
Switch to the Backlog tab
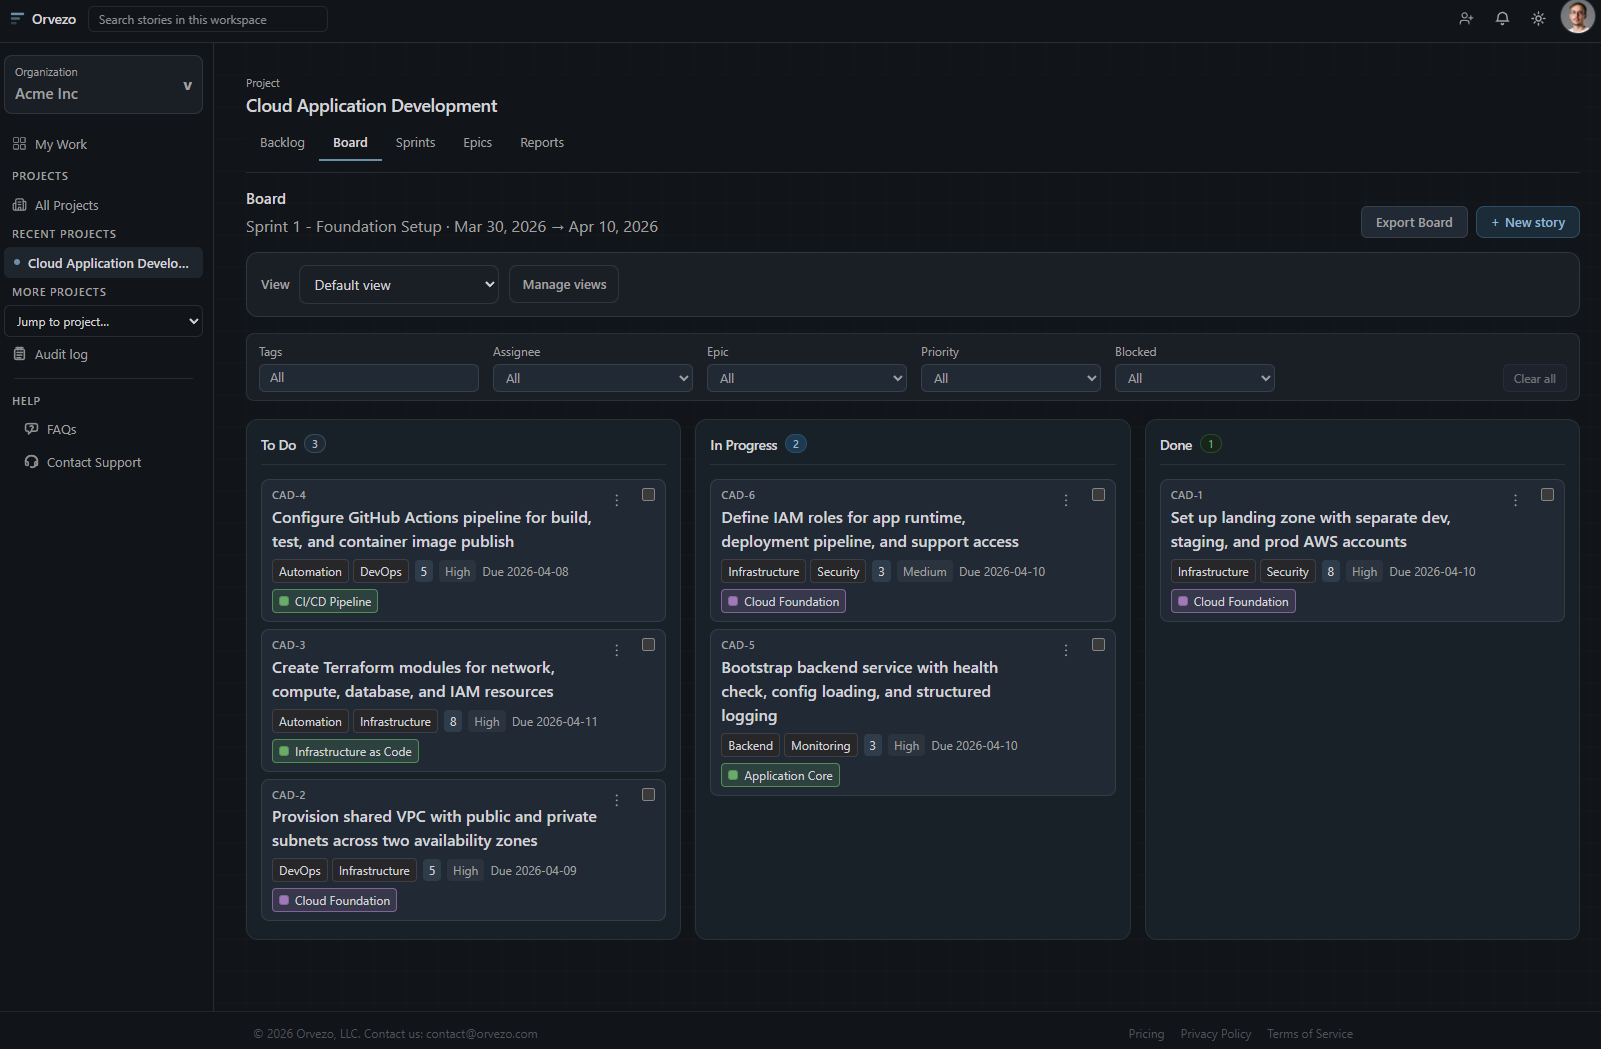tap(282, 143)
